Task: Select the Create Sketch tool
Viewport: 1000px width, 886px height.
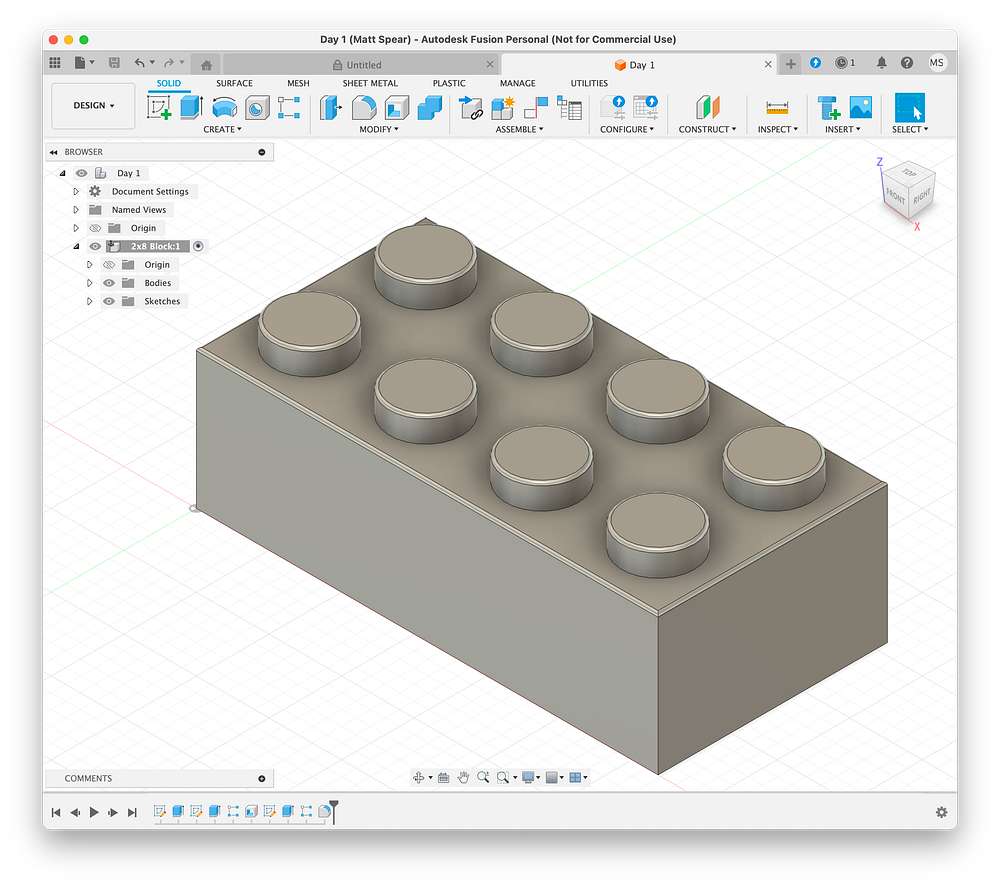Action: pos(159,108)
